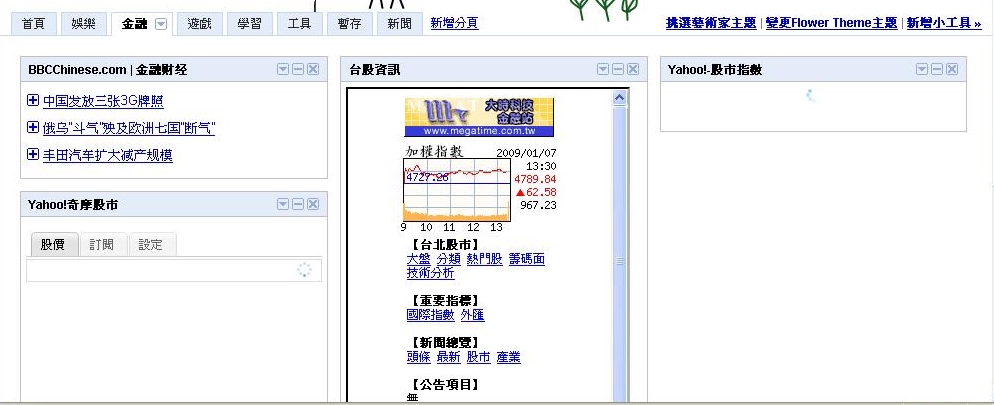Minimize the Yahoo!-股市指數 gadget
Image resolution: width=994 pixels, height=405 pixels.
(937, 70)
